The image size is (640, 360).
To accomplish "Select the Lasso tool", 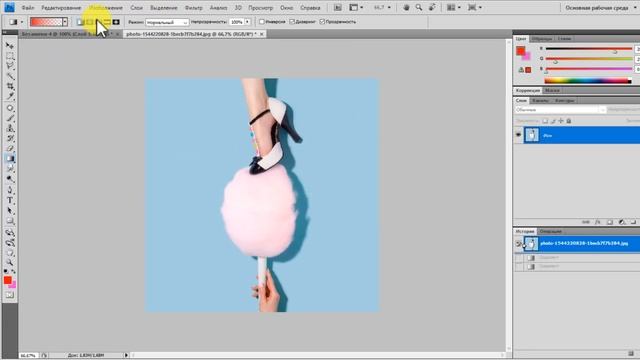I will 10,66.
